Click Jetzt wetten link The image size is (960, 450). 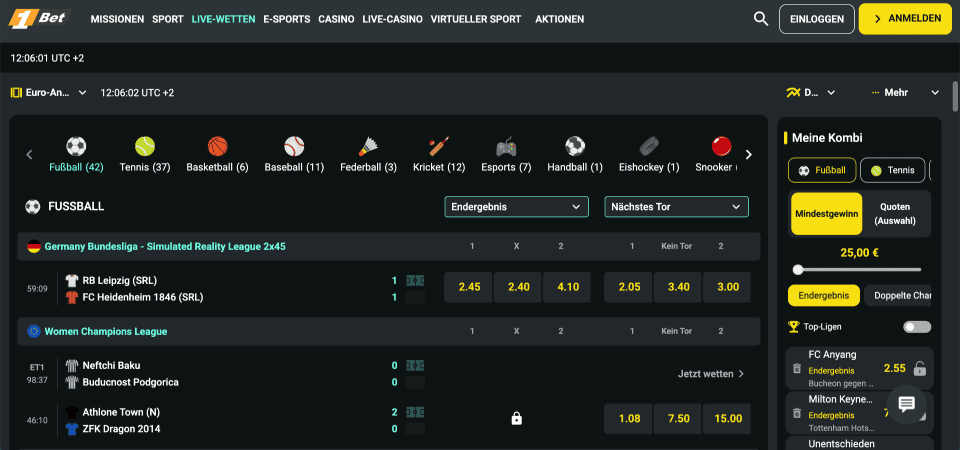[711, 373]
